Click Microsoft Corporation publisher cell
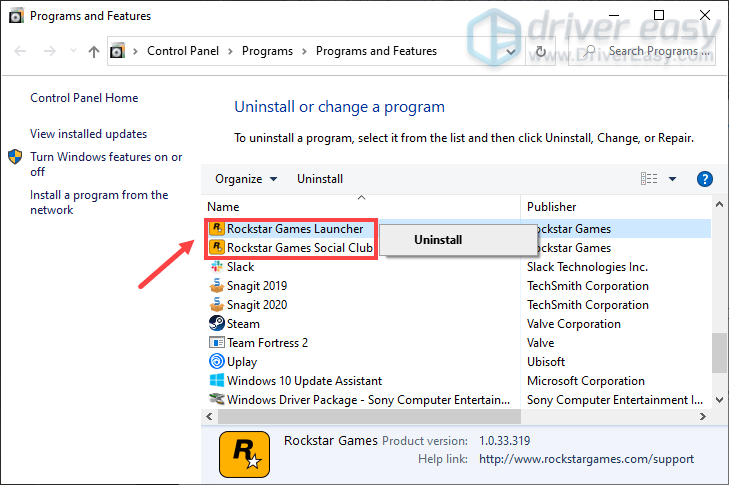Viewport: 729px width, 485px height. pos(586,381)
